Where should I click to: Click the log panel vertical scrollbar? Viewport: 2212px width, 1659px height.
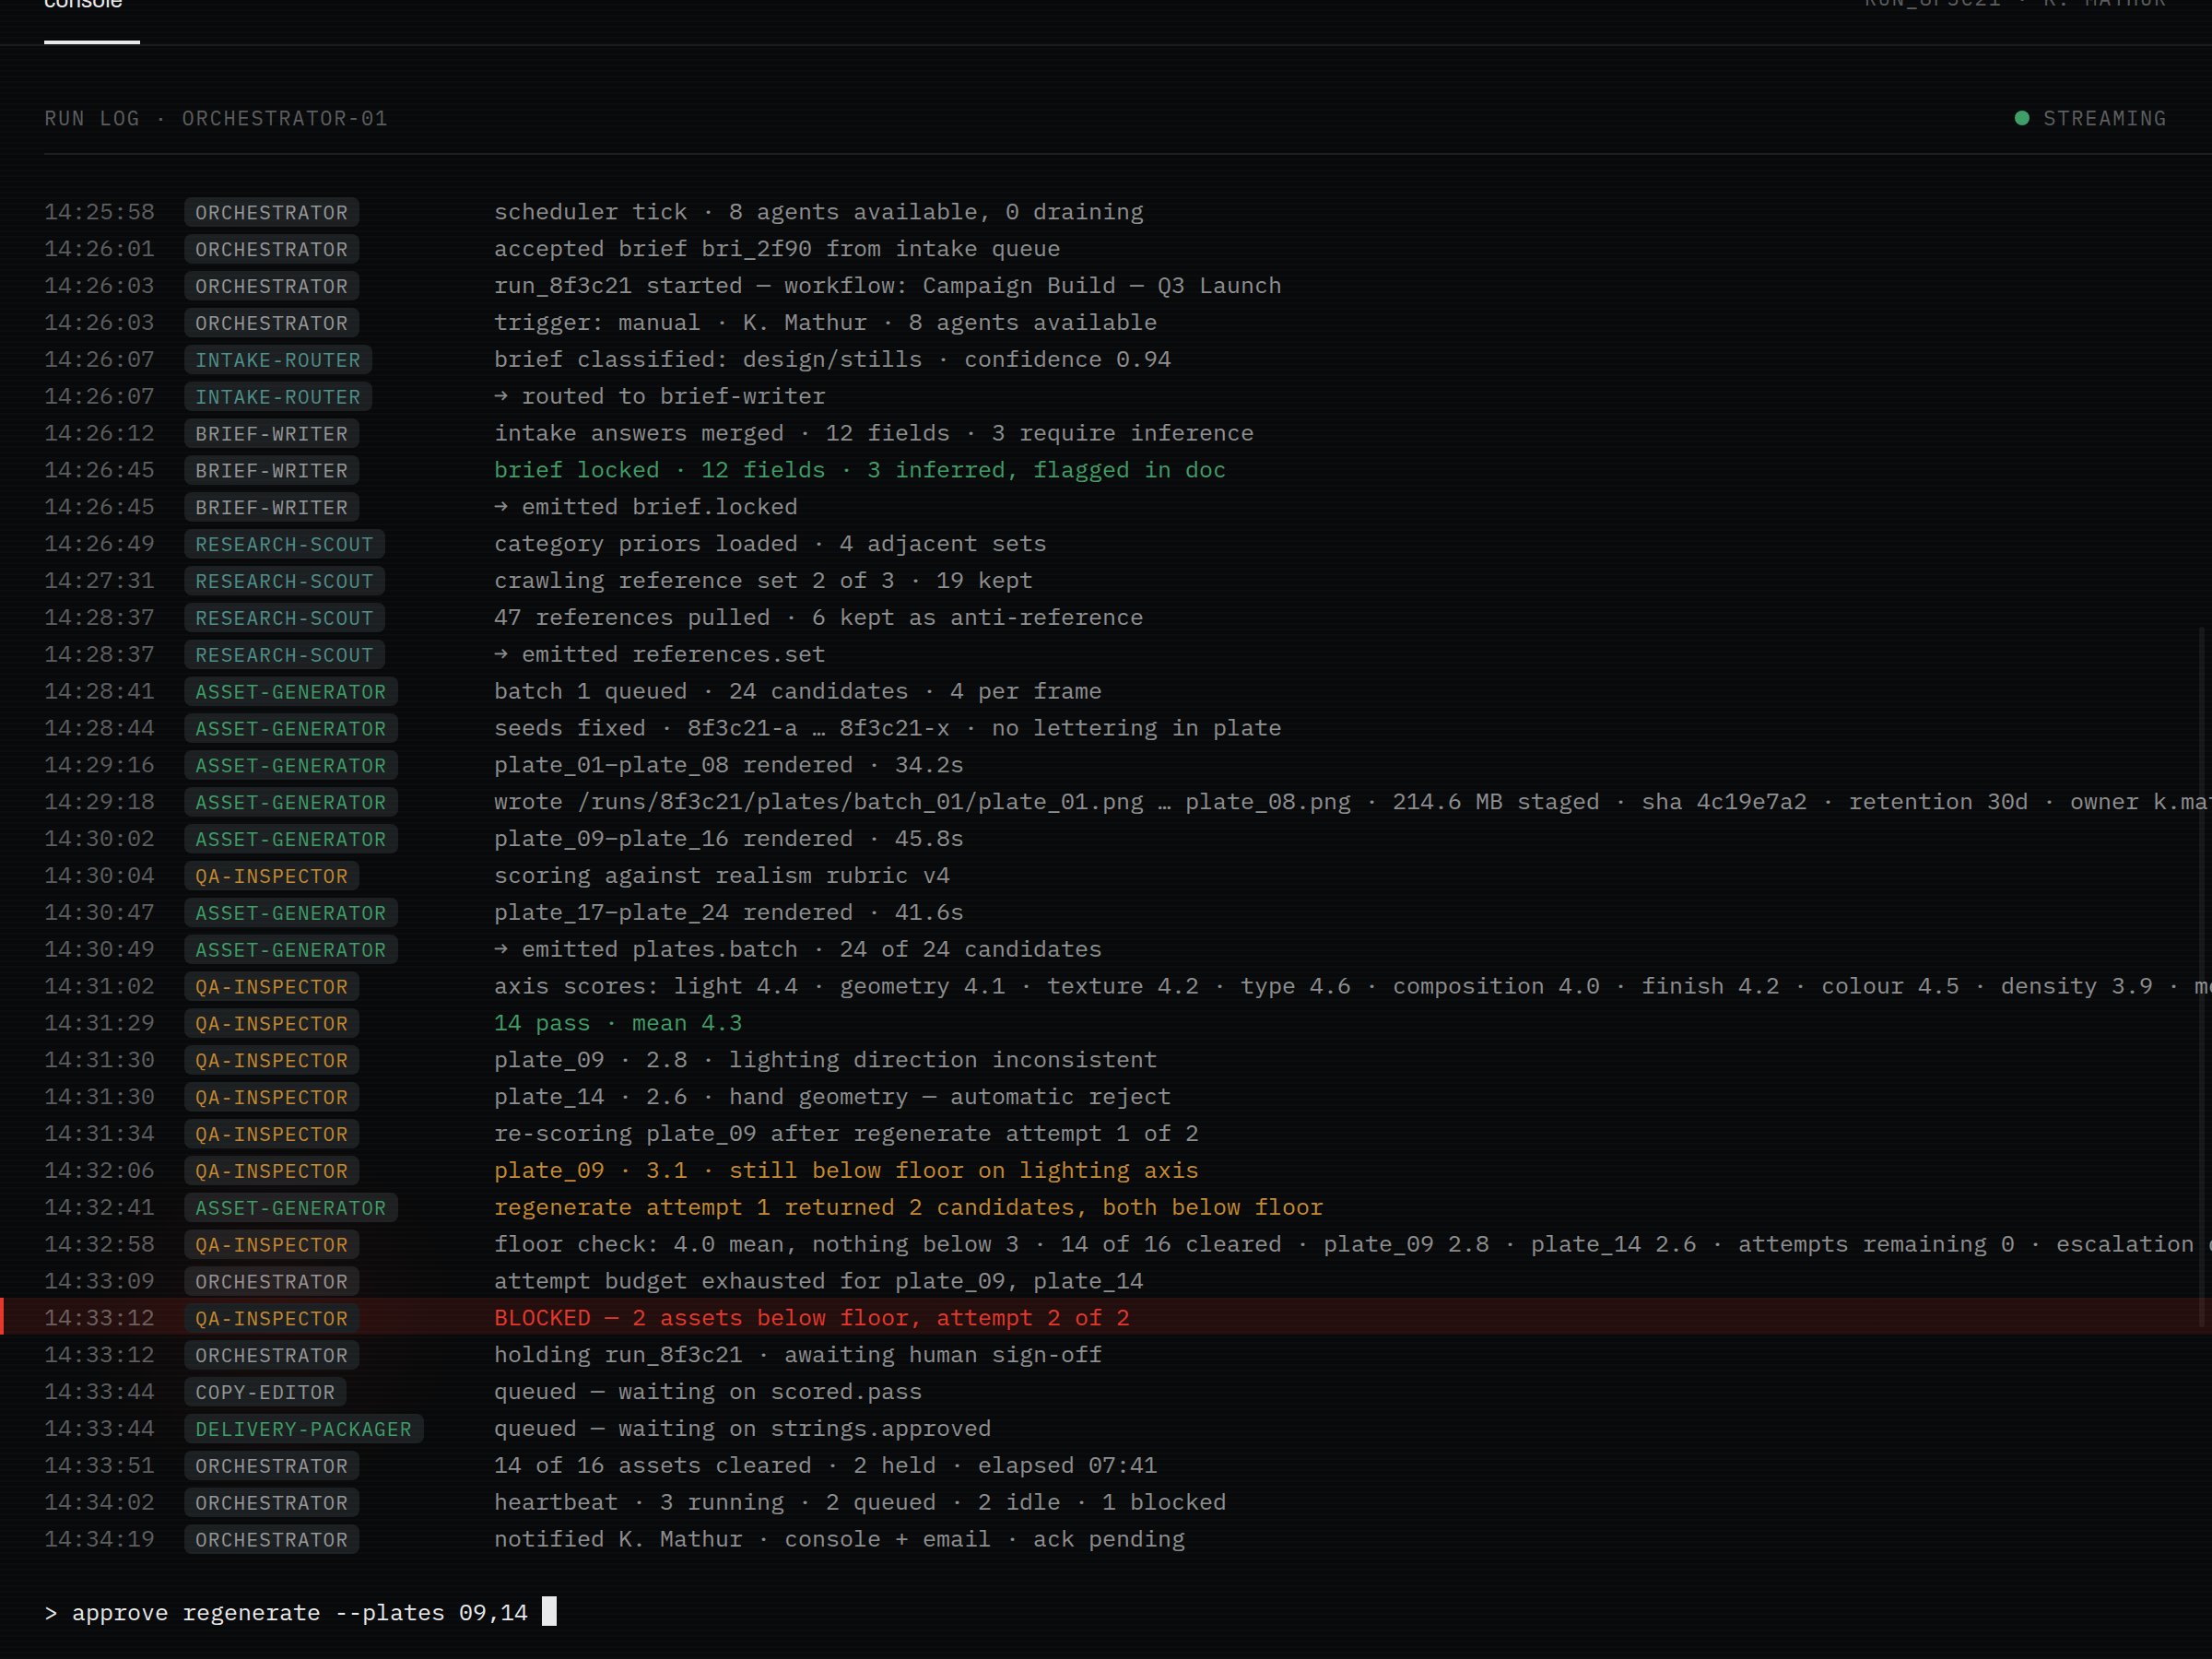tap(2201, 977)
